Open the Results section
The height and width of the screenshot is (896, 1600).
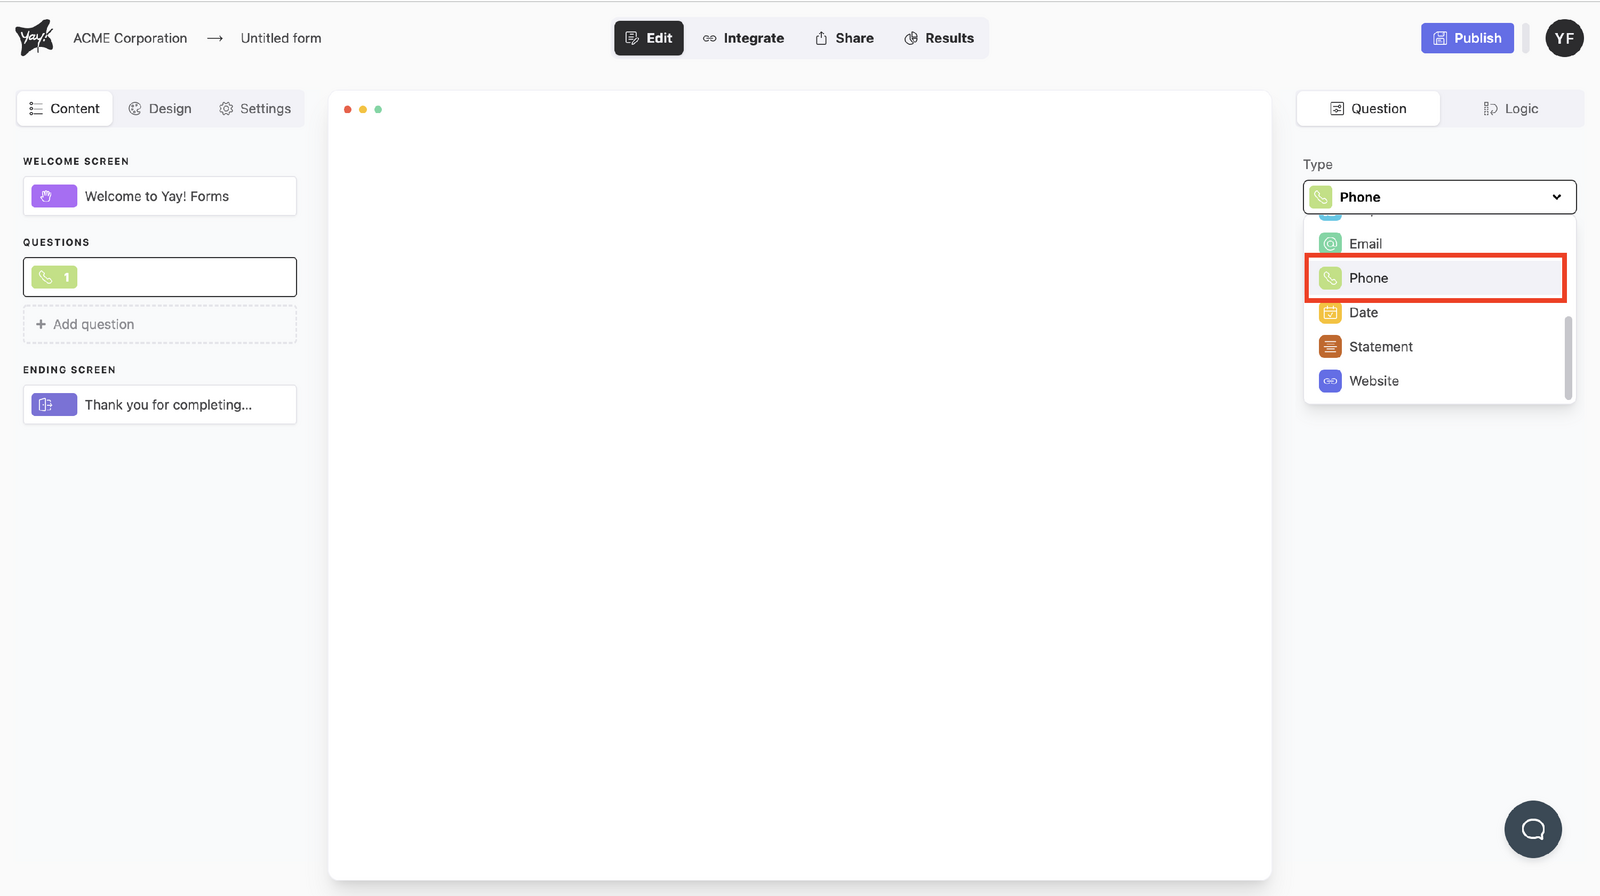[x=939, y=38]
